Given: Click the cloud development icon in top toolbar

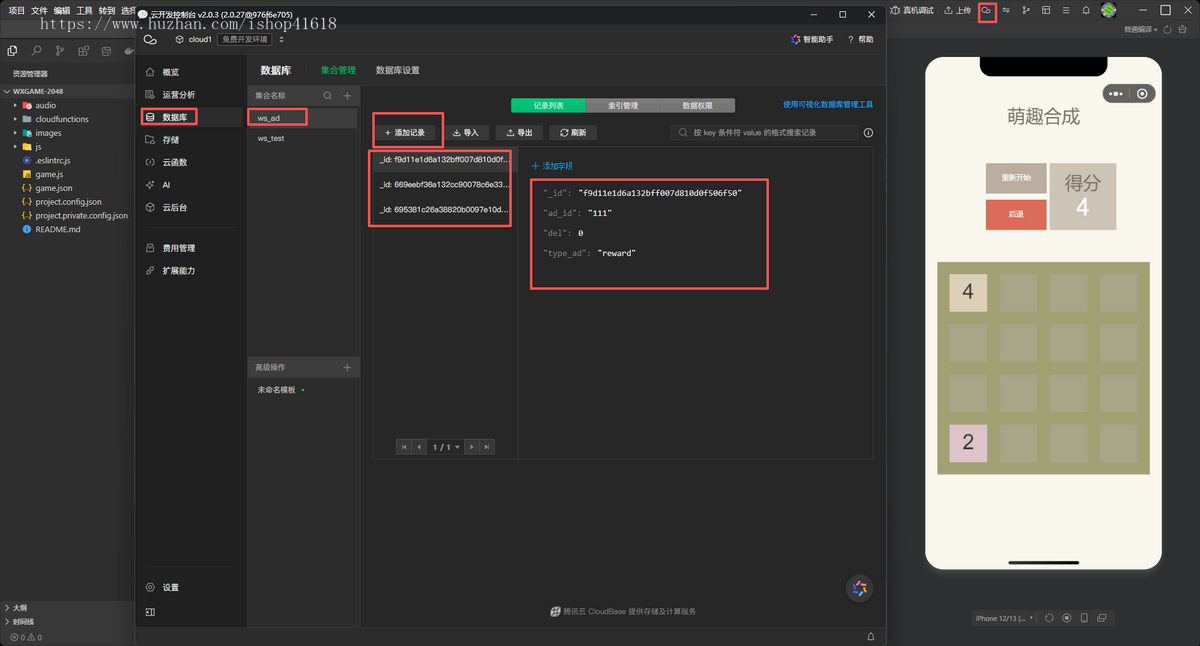Looking at the screenshot, I should point(987,10).
